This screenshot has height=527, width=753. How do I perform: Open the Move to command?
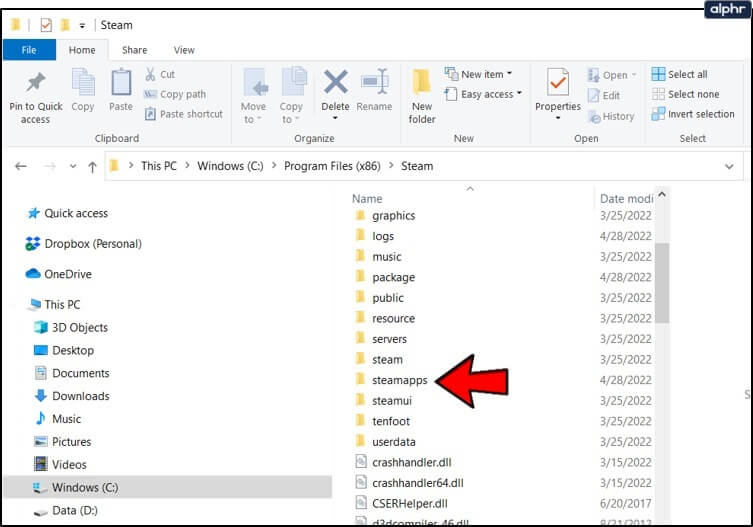point(254,96)
